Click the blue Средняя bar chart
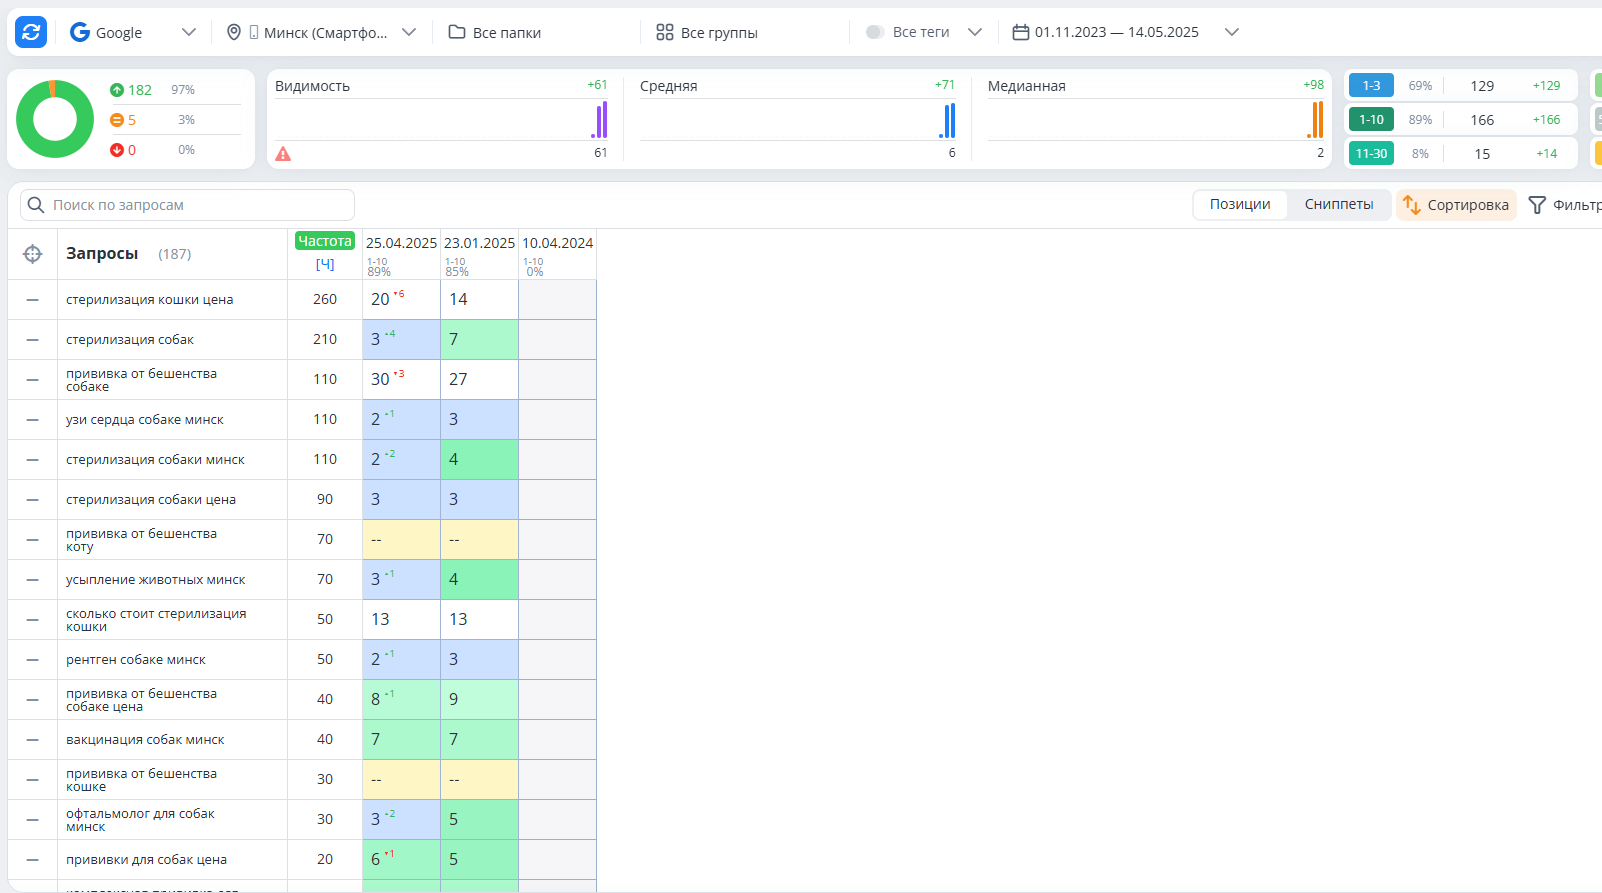1602x893 pixels. click(x=947, y=120)
